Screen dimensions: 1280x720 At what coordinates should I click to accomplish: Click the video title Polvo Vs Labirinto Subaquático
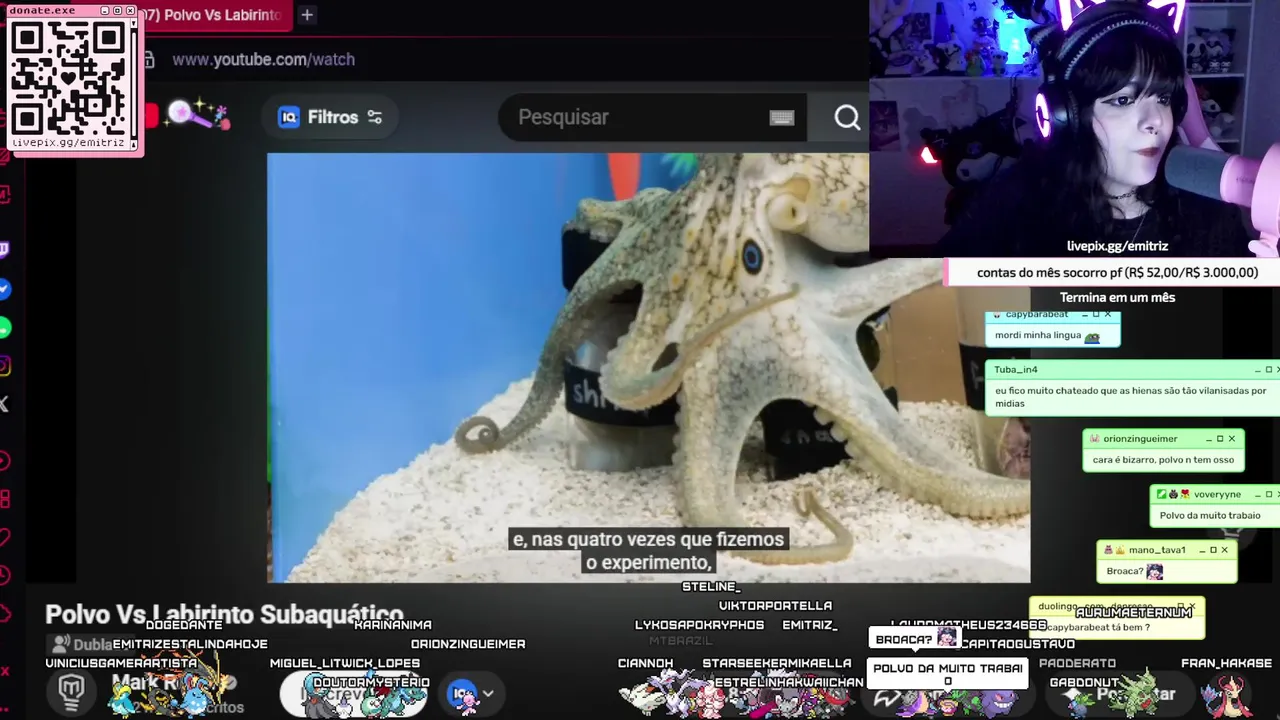click(224, 615)
